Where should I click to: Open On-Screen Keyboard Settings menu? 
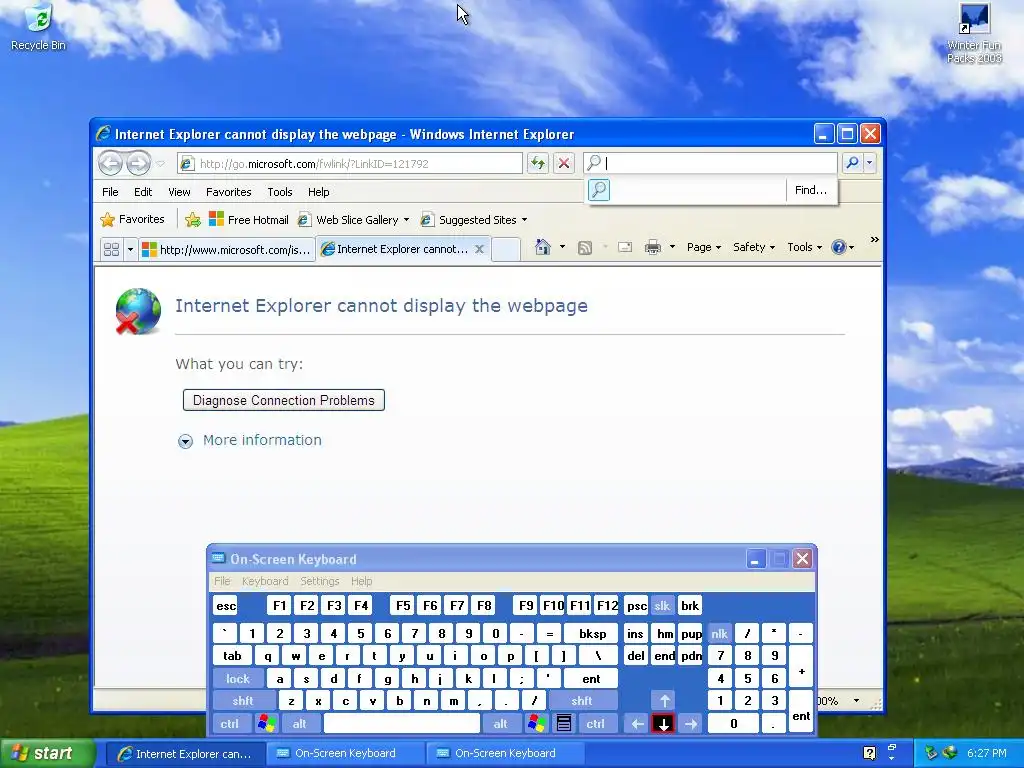(319, 581)
